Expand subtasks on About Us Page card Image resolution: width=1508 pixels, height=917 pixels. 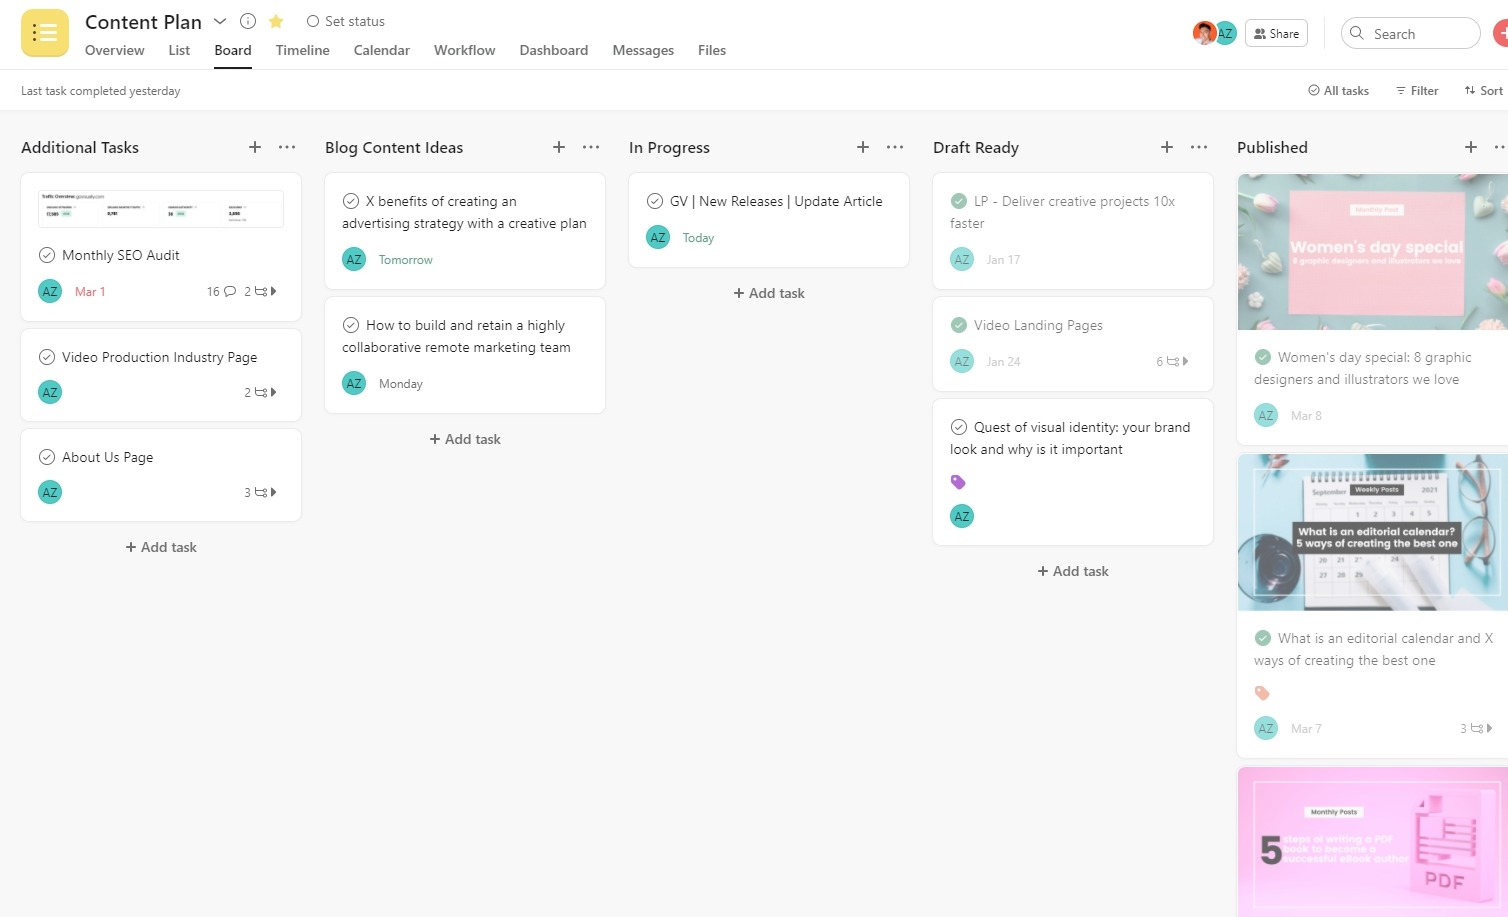click(261, 492)
